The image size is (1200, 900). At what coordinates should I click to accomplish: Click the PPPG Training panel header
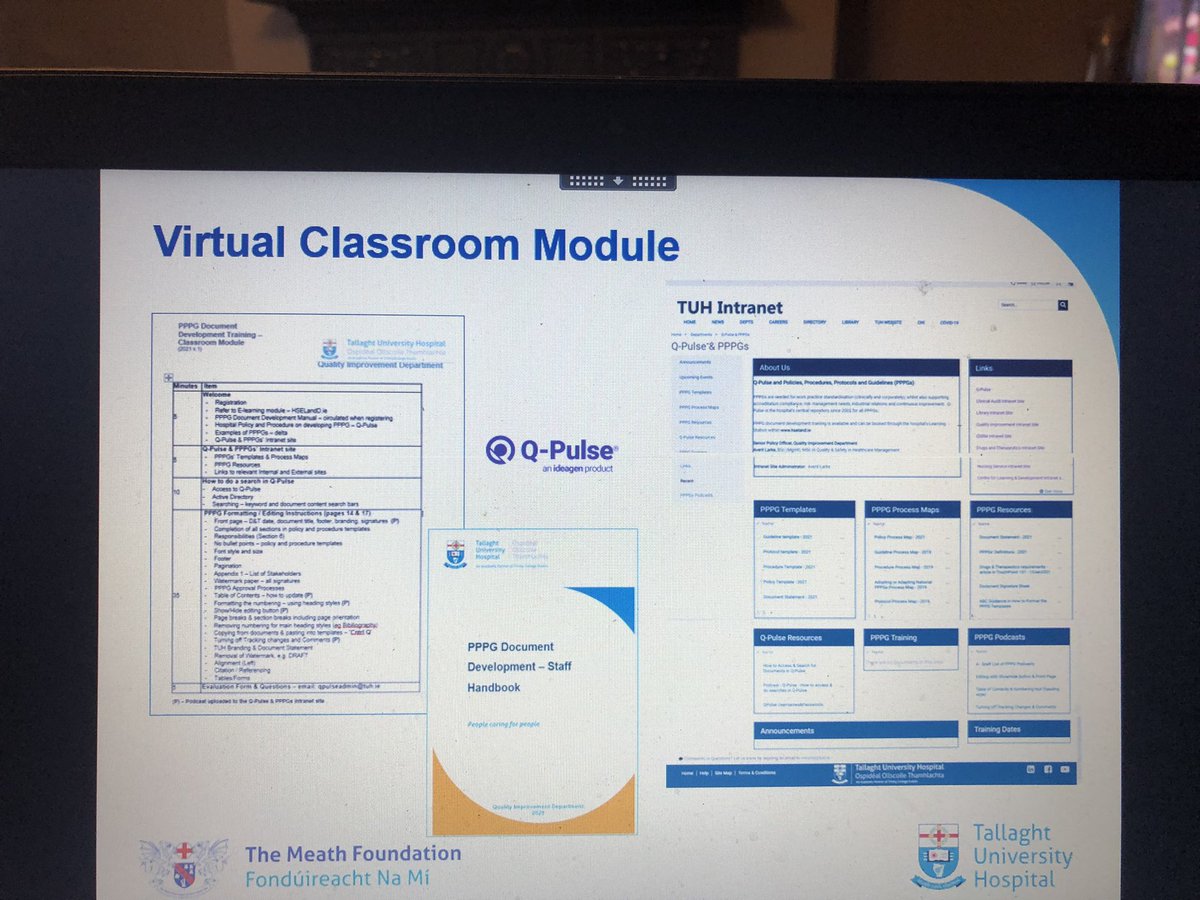pos(910,637)
